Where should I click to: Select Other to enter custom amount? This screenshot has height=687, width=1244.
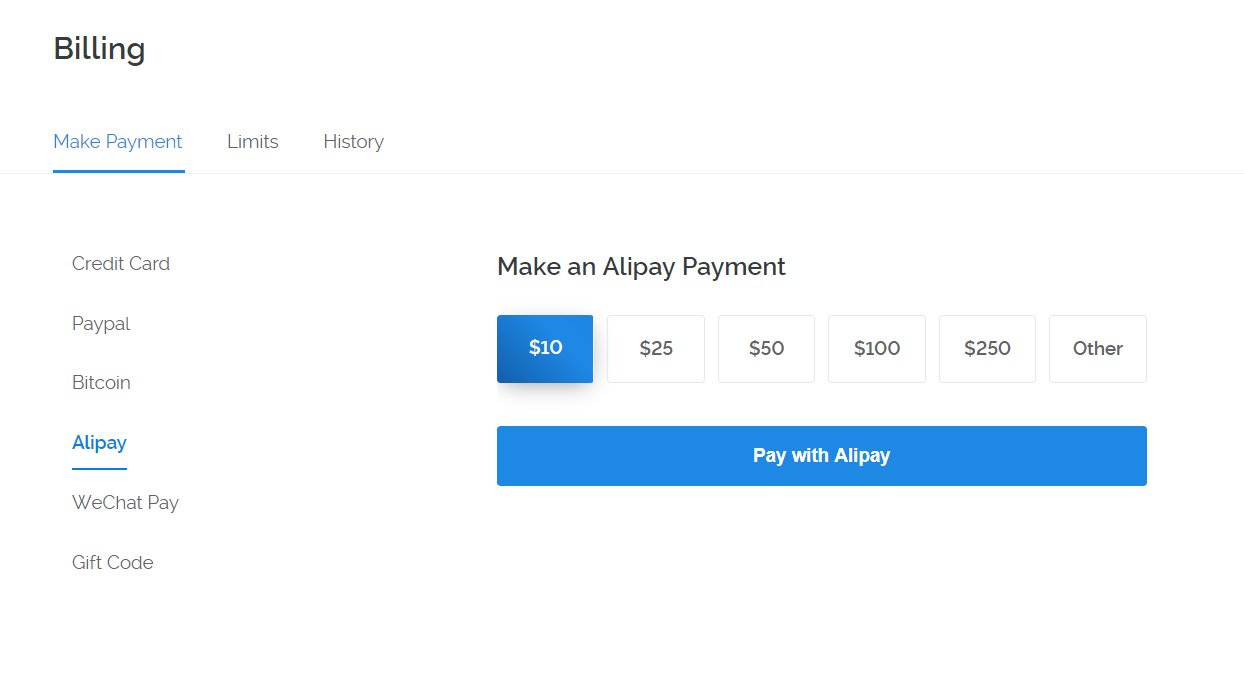pos(1097,349)
